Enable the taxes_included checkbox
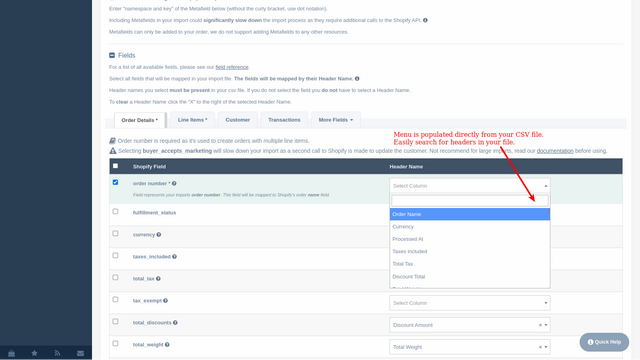 [116, 256]
